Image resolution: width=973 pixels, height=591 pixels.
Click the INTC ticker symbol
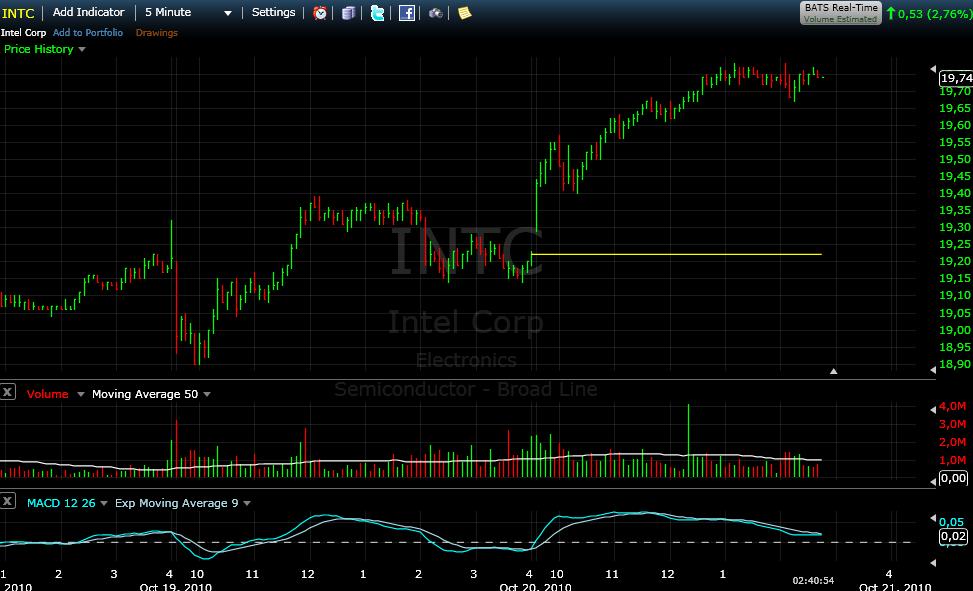click(x=18, y=13)
